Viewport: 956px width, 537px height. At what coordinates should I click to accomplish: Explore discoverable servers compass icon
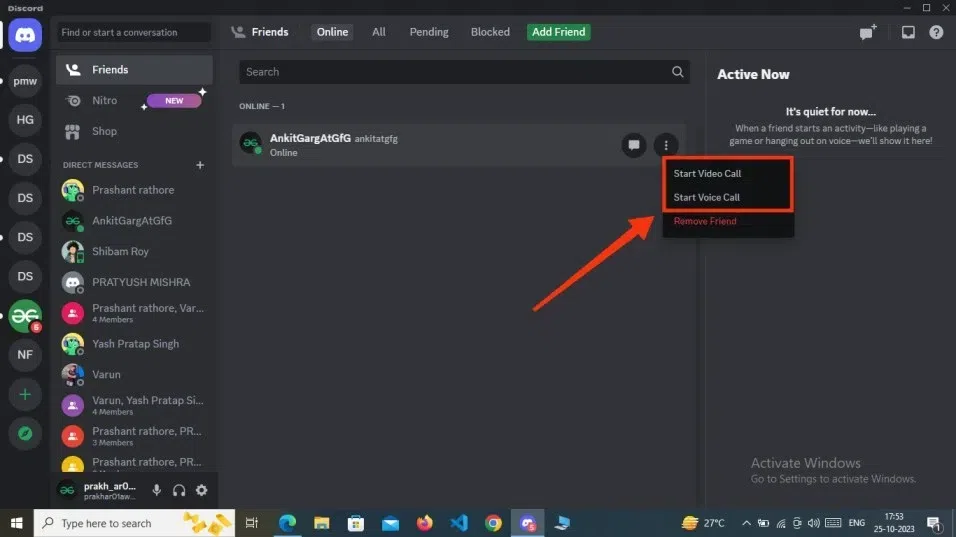tap(25, 433)
